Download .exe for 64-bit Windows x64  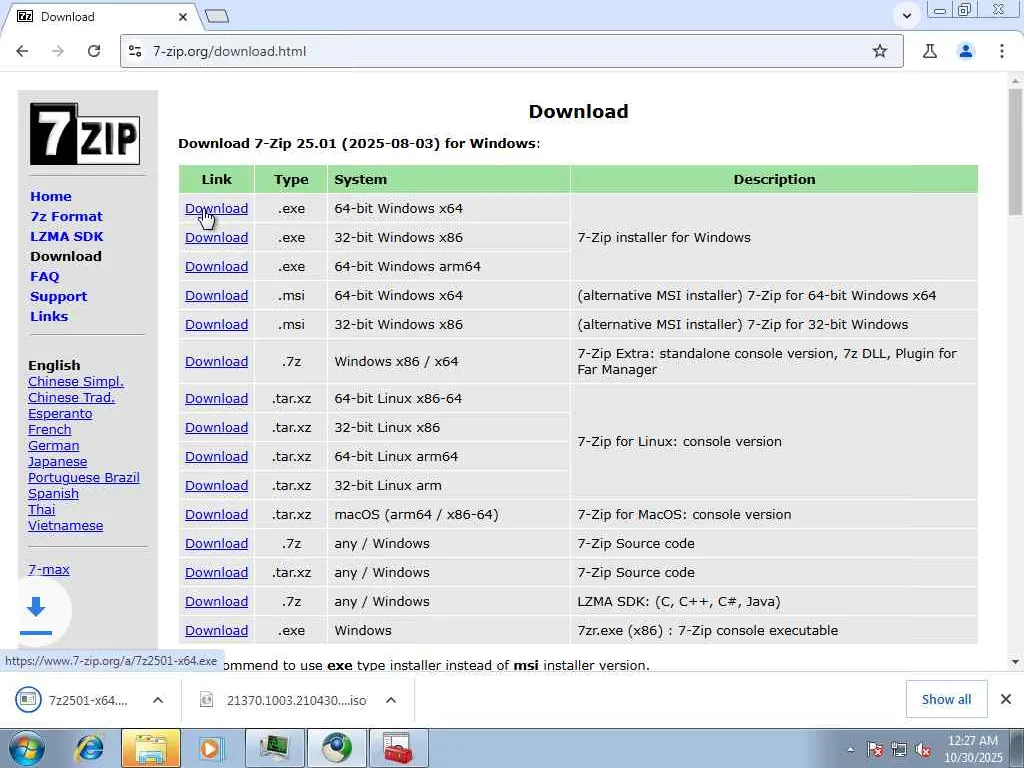(x=216, y=208)
